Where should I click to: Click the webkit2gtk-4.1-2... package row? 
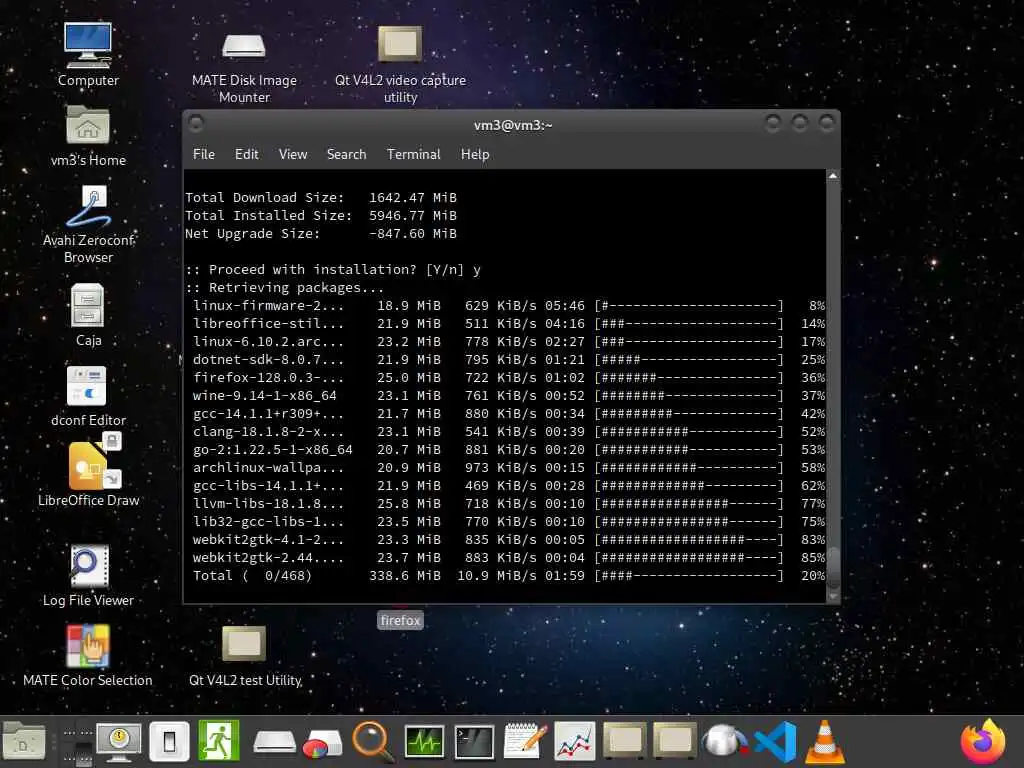(509, 539)
